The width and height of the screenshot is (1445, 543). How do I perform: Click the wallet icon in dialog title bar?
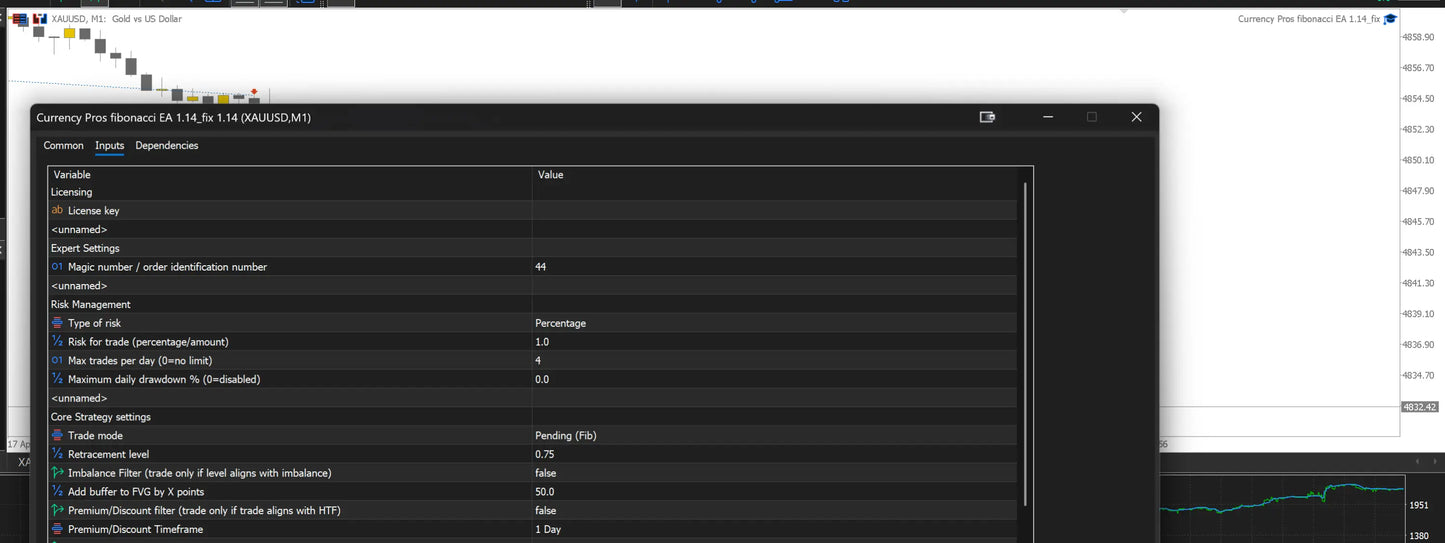click(x=987, y=117)
